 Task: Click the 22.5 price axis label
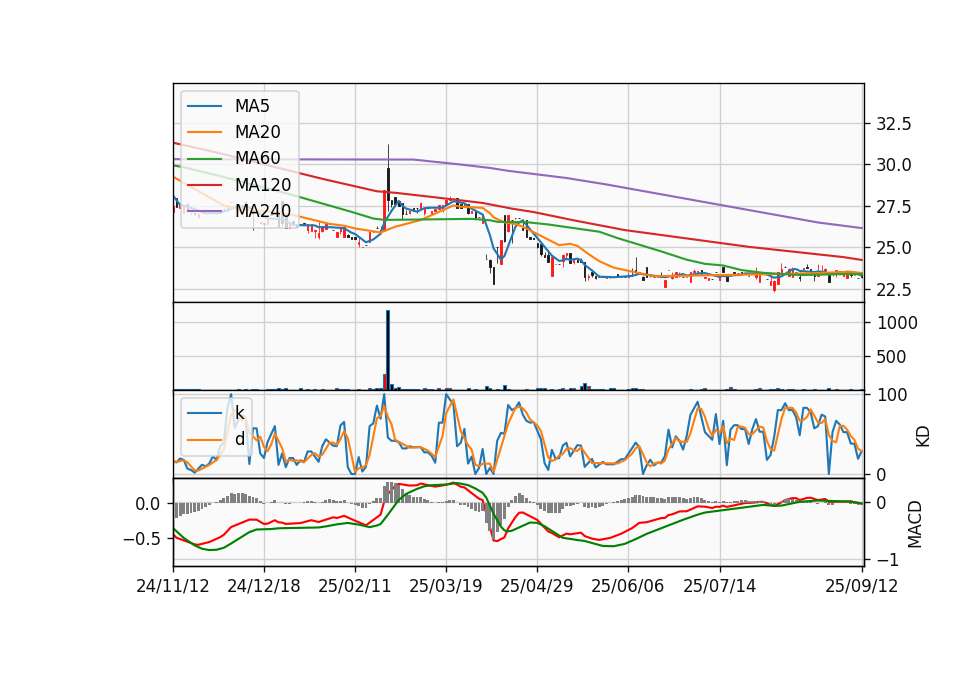894,290
